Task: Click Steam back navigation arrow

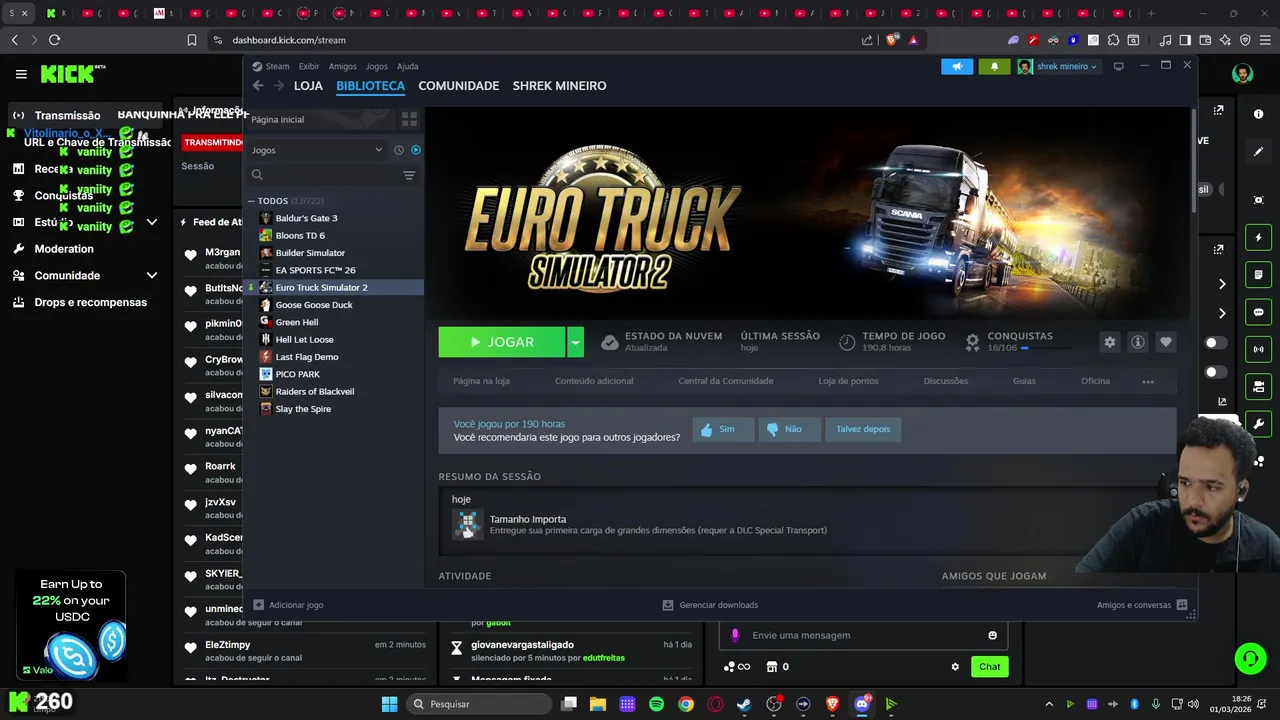Action: point(258,86)
